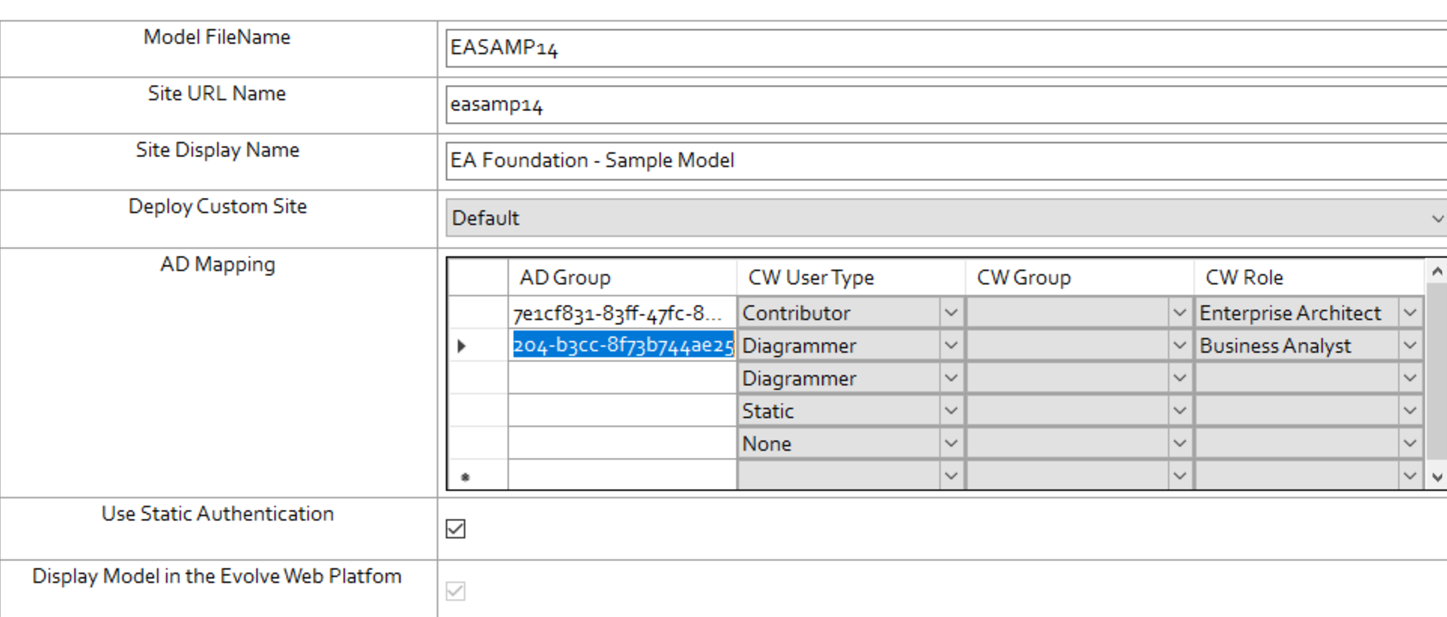Image resolution: width=1447 pixels, height=617 pixels.
Task: Select the AD Group column header
Action: (x=621, y=278)
